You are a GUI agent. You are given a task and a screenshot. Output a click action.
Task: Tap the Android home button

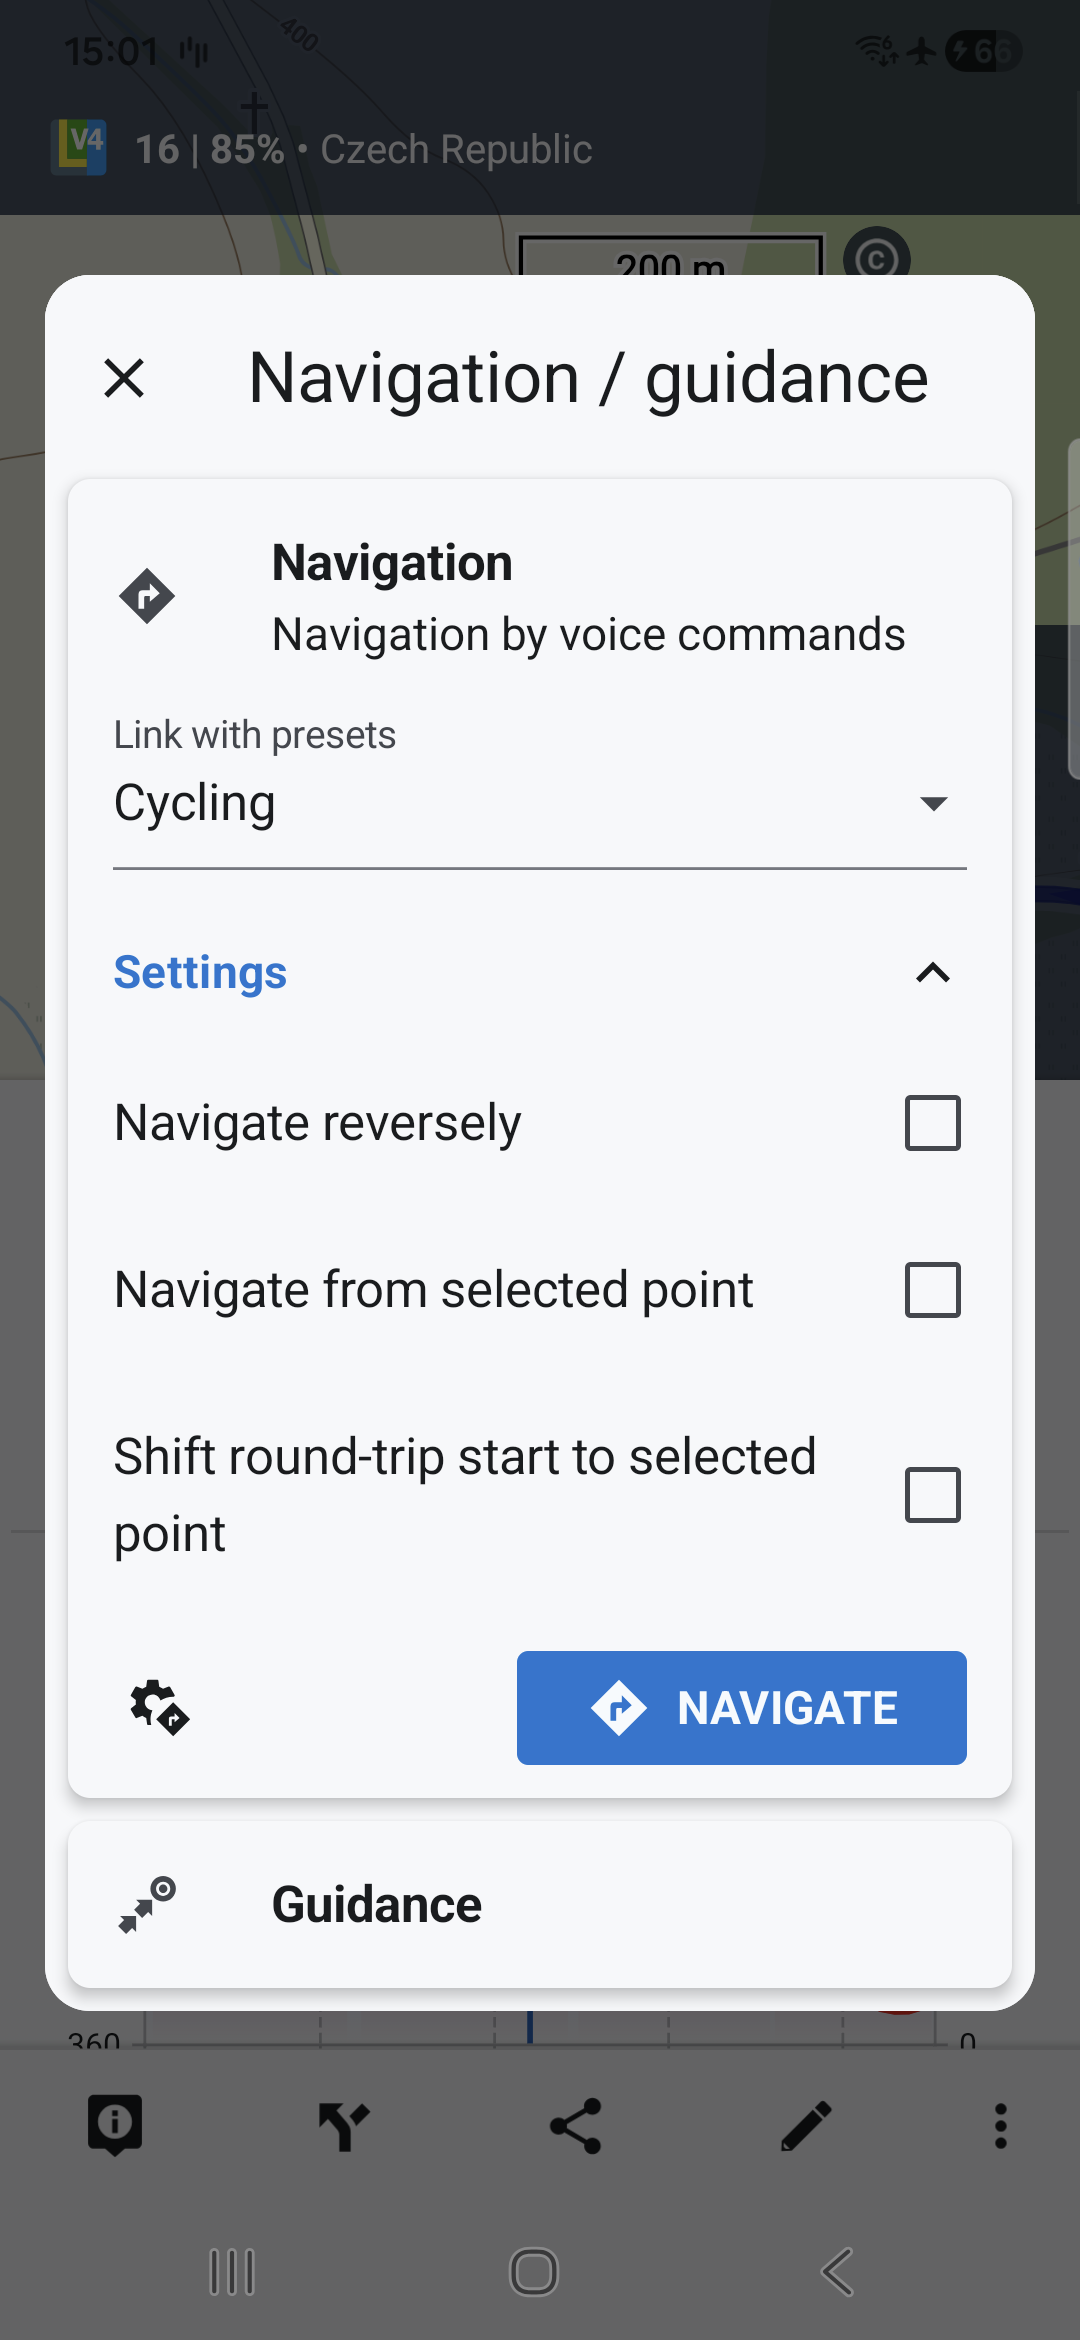click(534, 2272)
